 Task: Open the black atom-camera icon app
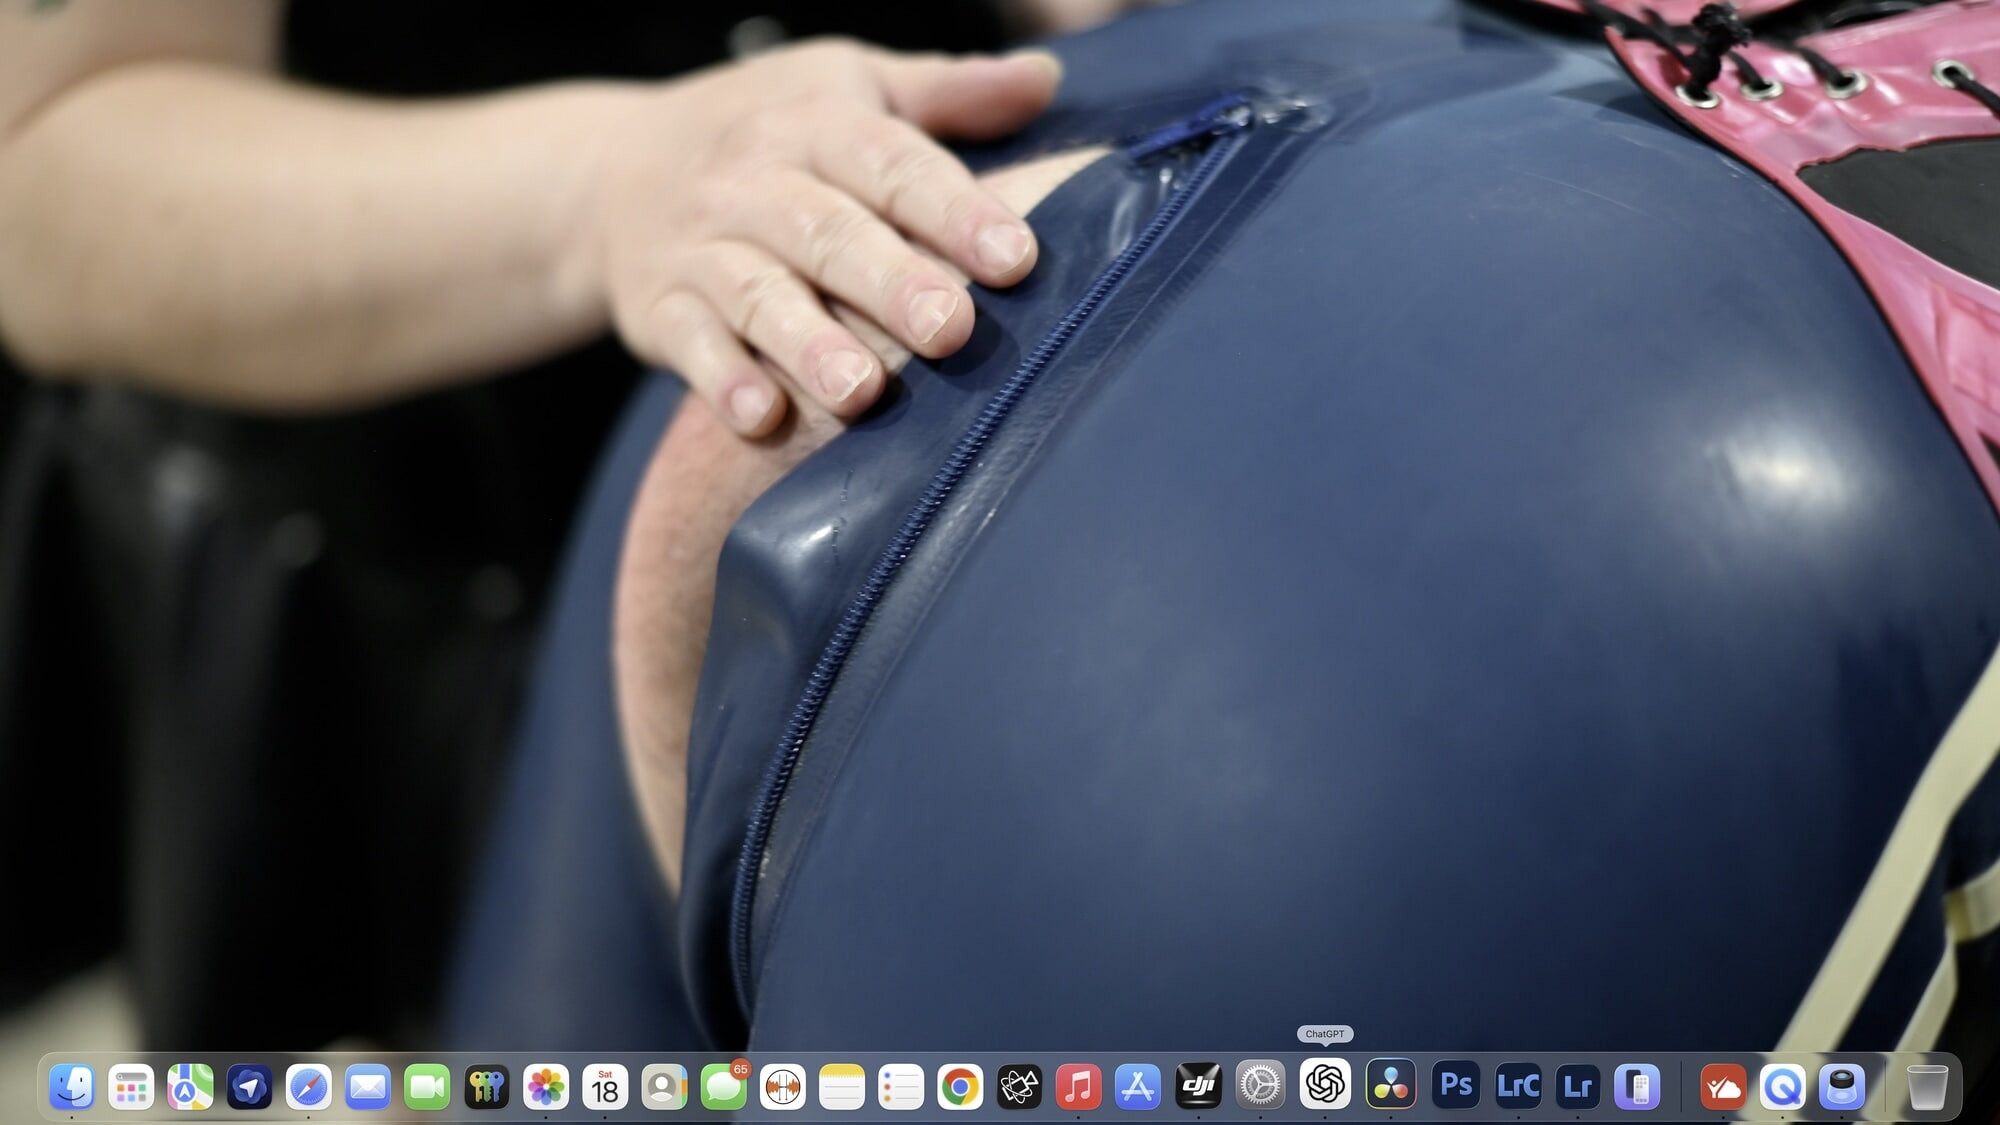pyautogui.click(x=1019, y=1086)
